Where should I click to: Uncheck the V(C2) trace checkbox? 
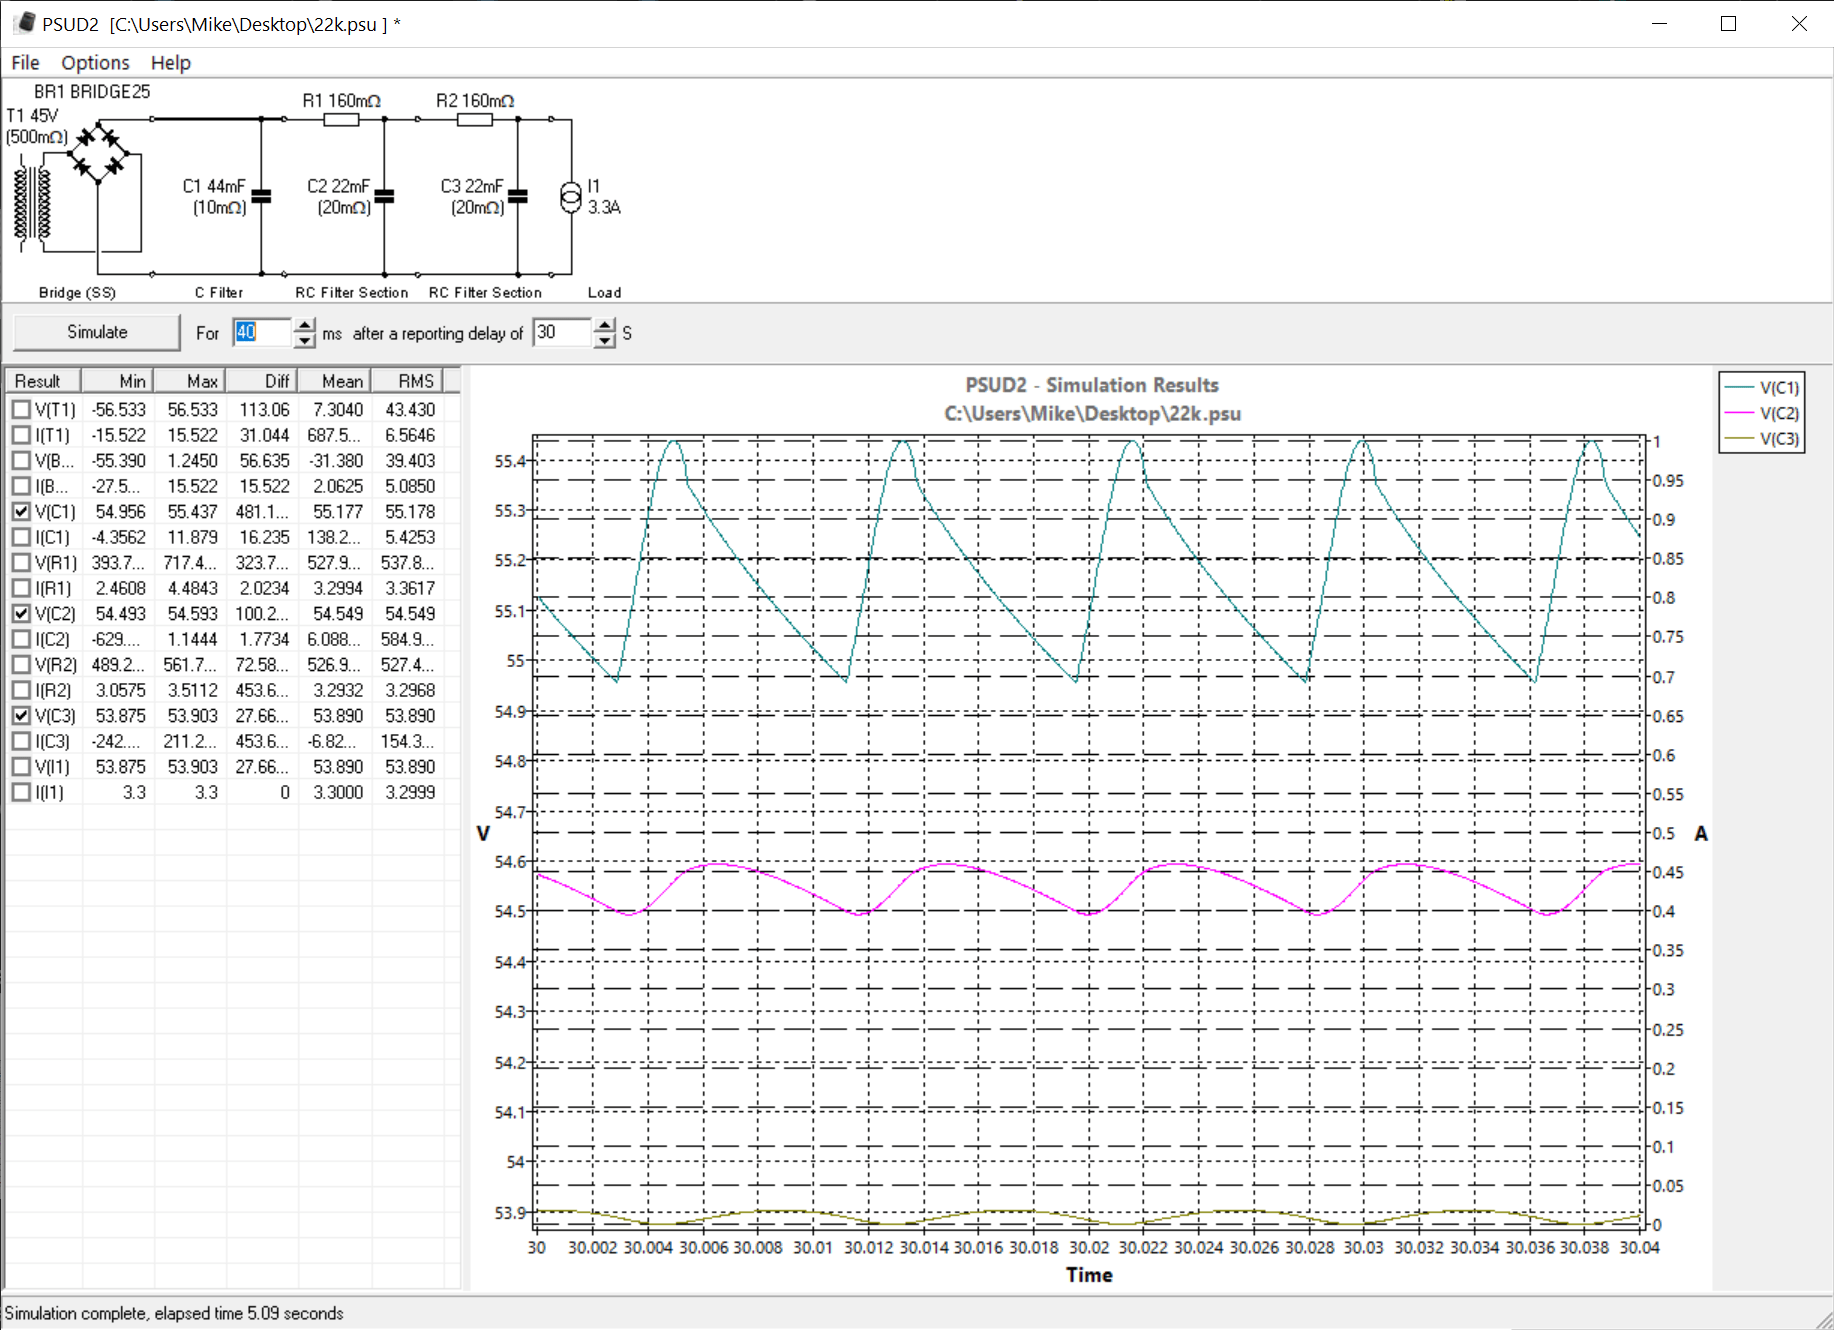[21, 613]
